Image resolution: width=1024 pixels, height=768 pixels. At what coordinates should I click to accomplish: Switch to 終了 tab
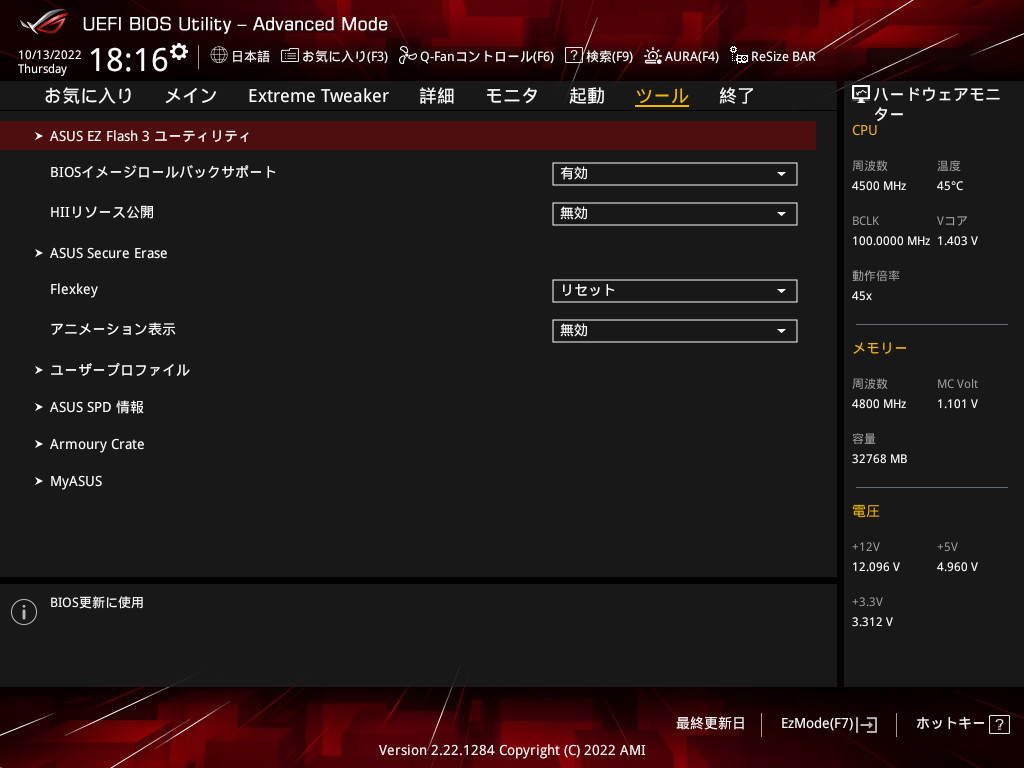pyautogui.click(x=737, y=96)
